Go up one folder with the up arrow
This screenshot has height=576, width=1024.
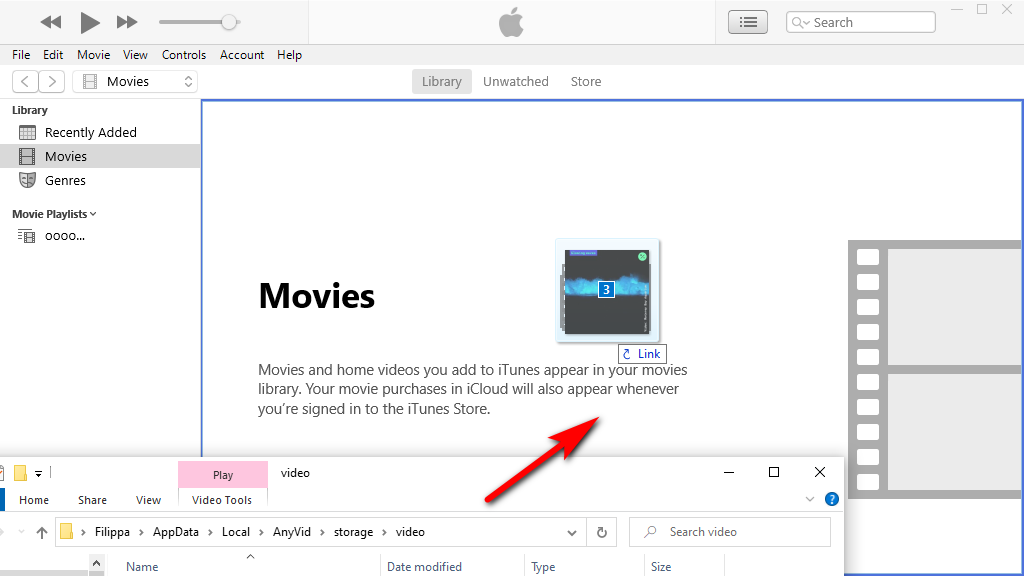[x=42, y=532]
